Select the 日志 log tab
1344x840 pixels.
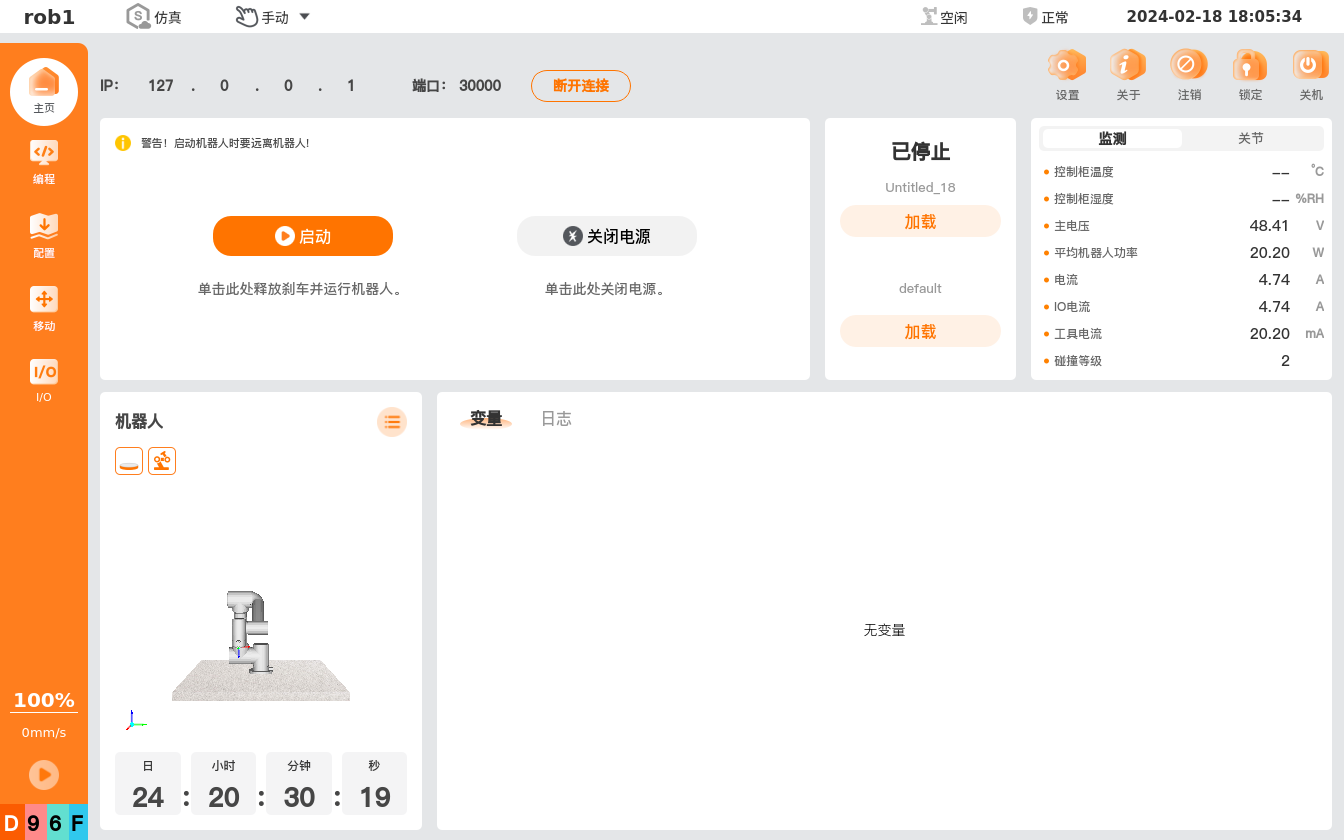tap(556, 419)
